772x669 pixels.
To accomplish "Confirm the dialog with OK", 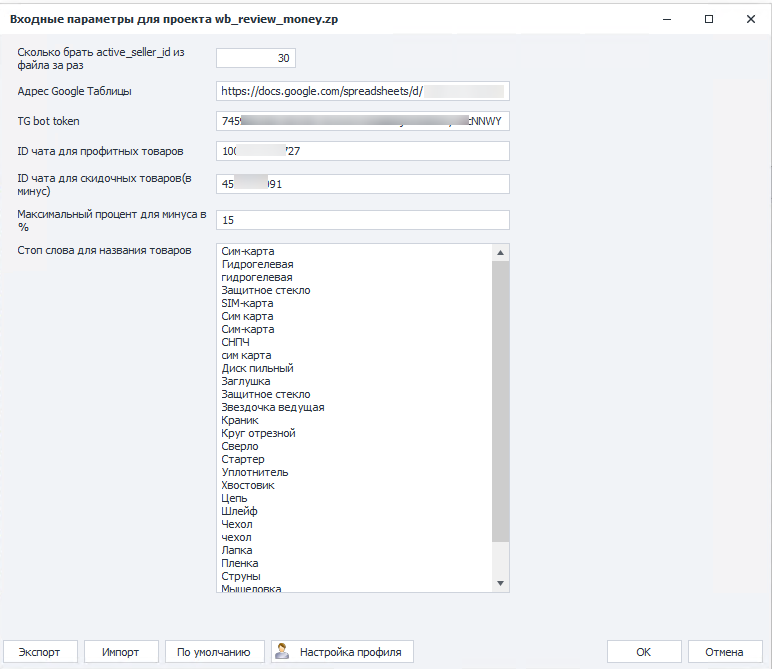I will click(x=643, y=652).
